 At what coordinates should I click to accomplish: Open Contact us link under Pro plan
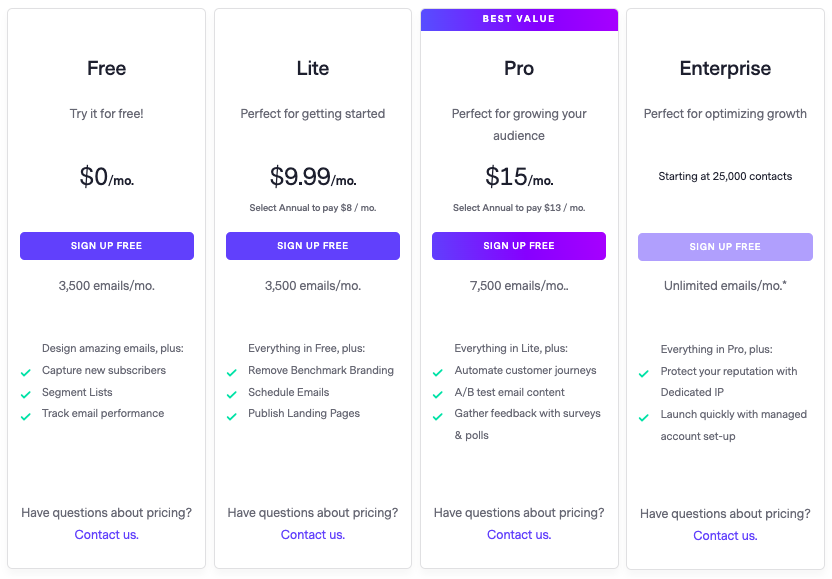pos(519,534)
